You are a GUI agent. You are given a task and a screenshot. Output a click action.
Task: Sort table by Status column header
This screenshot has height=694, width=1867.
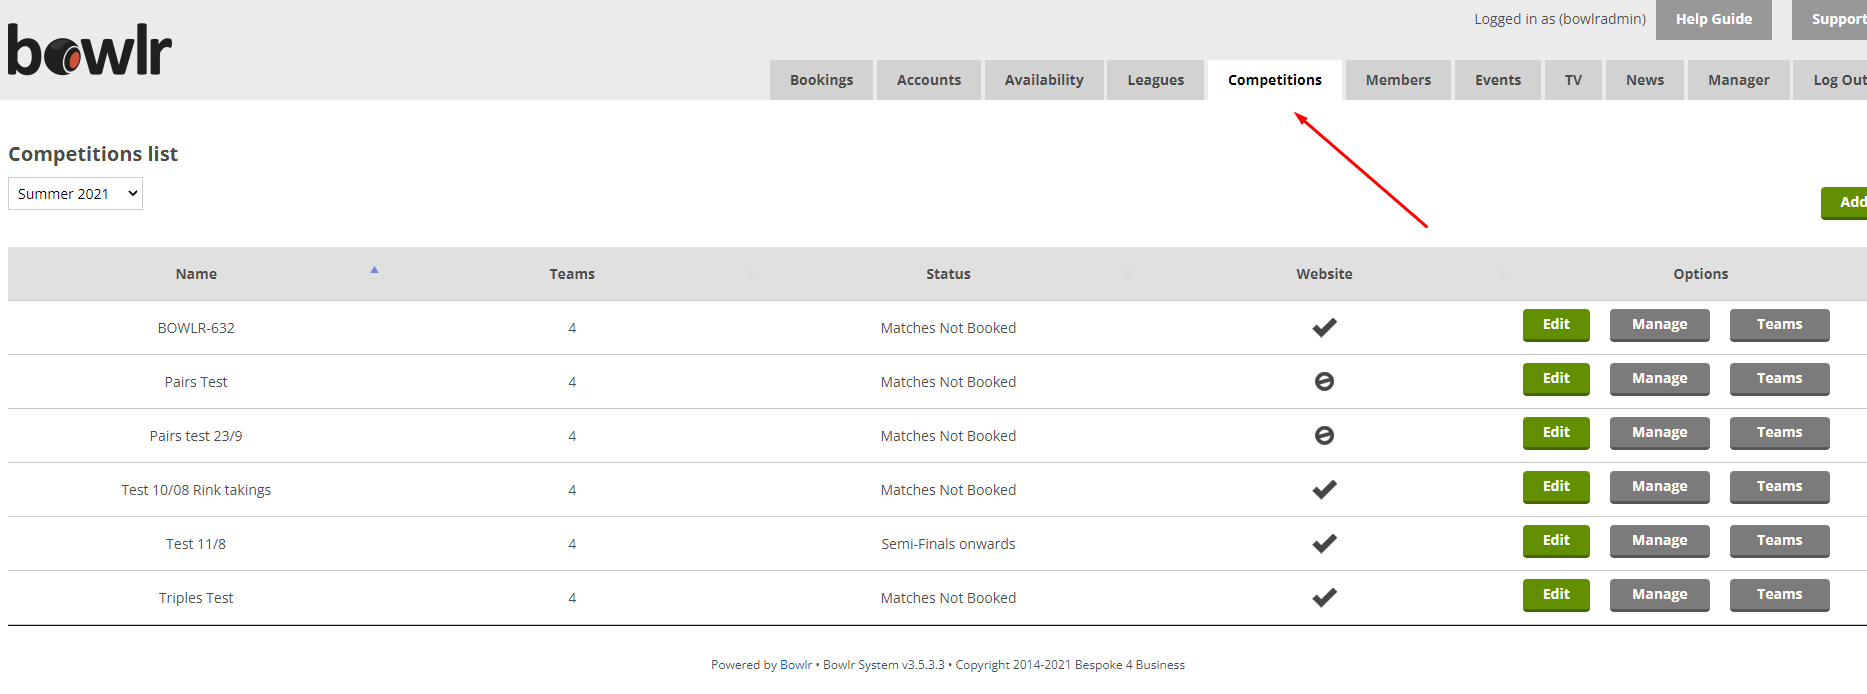[x=948, y=274]
